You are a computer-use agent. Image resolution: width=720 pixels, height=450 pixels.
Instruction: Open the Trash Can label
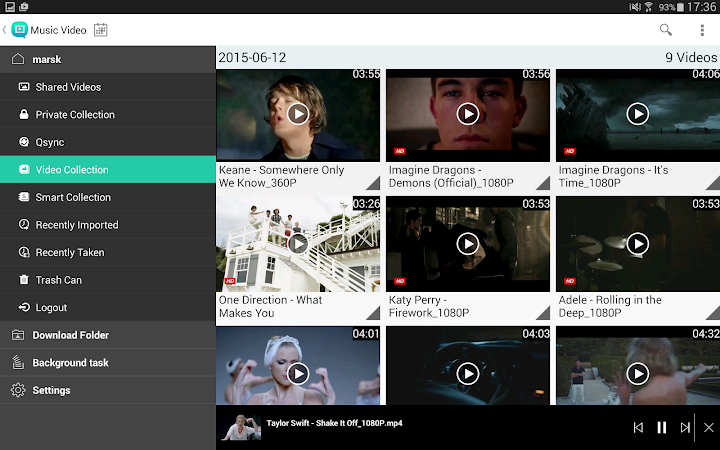click(x=59, y=280)
